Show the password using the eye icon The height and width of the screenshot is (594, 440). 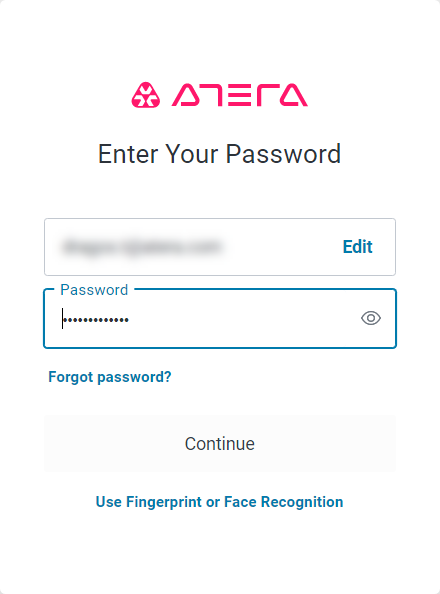[x=371, y=318]
